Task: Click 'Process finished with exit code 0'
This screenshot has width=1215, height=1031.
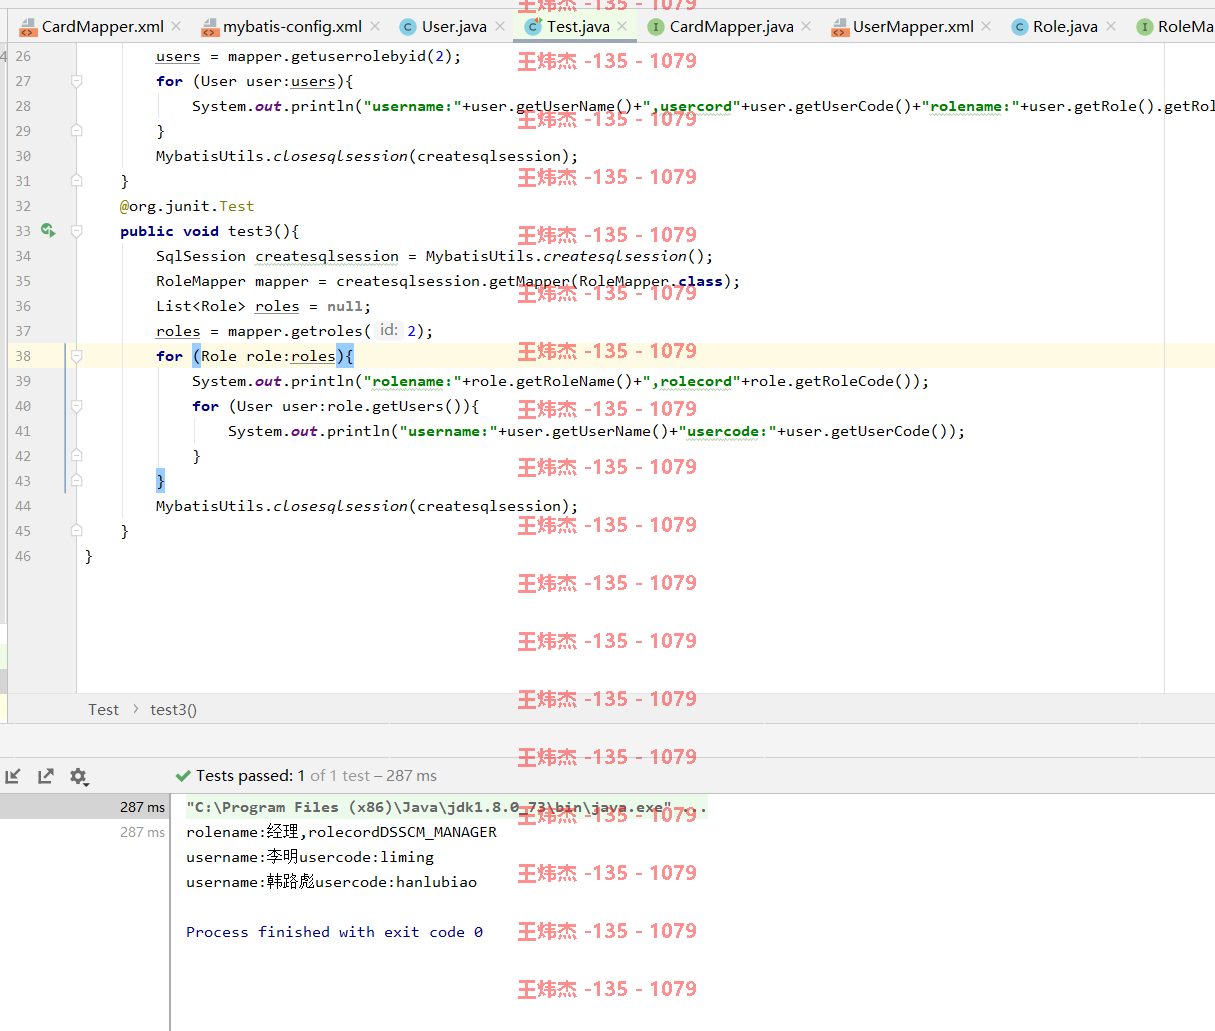Action: pos(334,932)
